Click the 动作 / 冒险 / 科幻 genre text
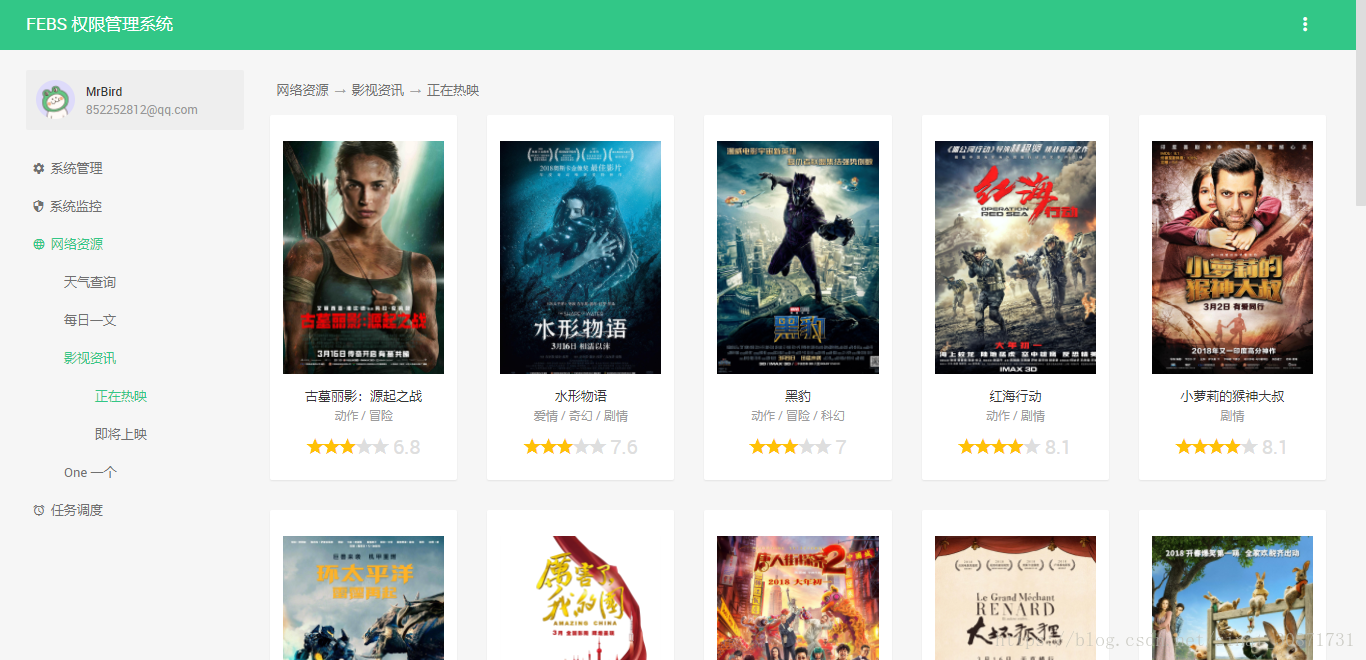The width and height of the screenshot is (1366, 660). (798, 416)
